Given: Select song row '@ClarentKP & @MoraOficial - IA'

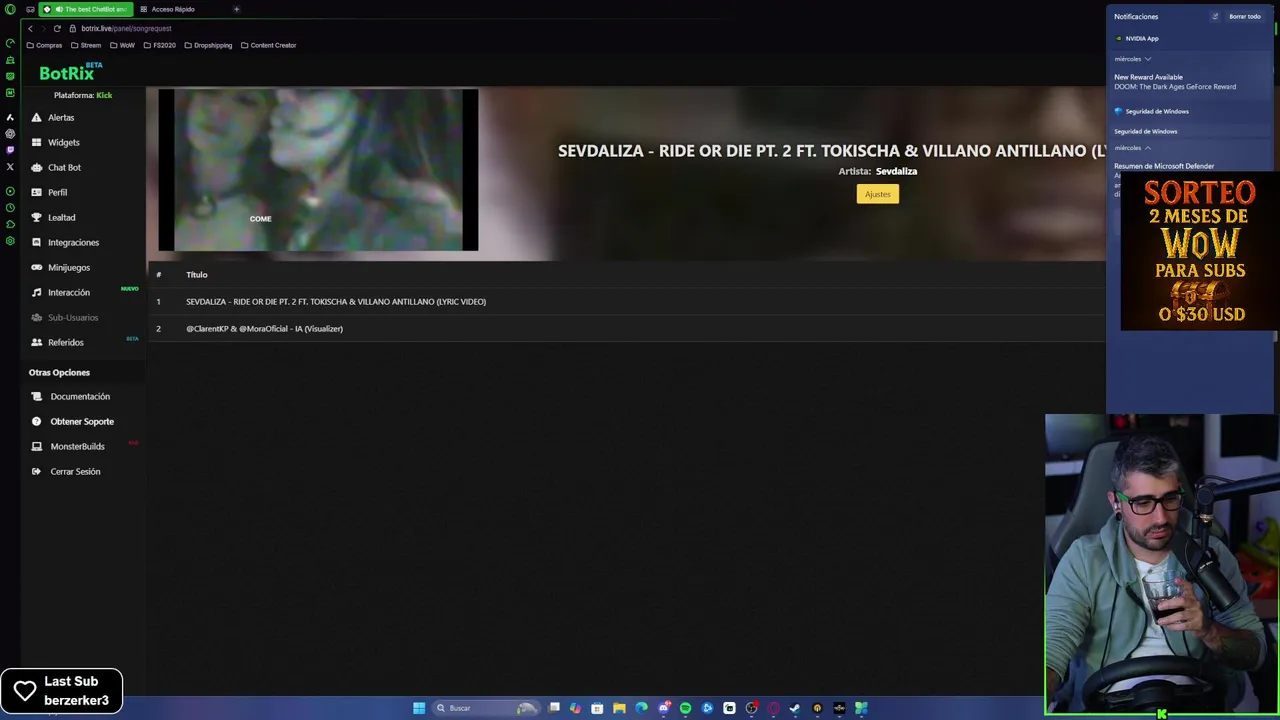Looking at the screenshot, I should [x=626, y=328].
